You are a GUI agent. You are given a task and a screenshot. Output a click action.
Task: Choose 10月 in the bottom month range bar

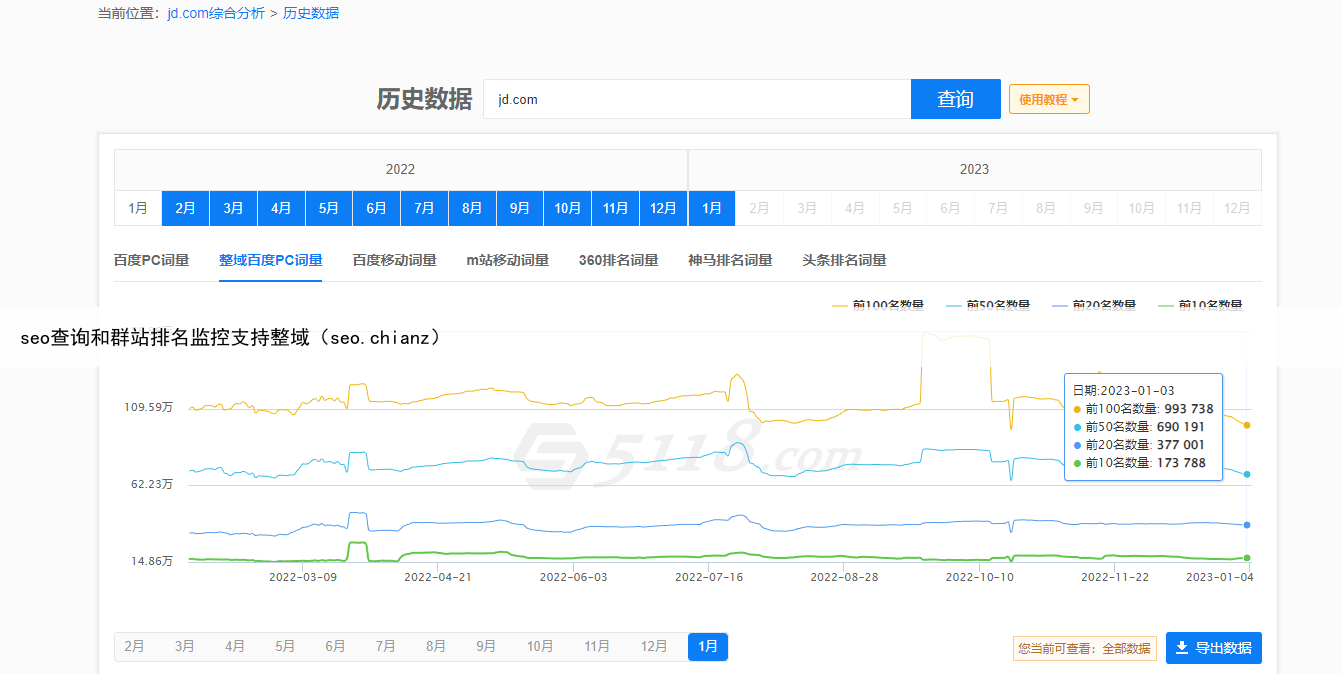click(540, 647)
